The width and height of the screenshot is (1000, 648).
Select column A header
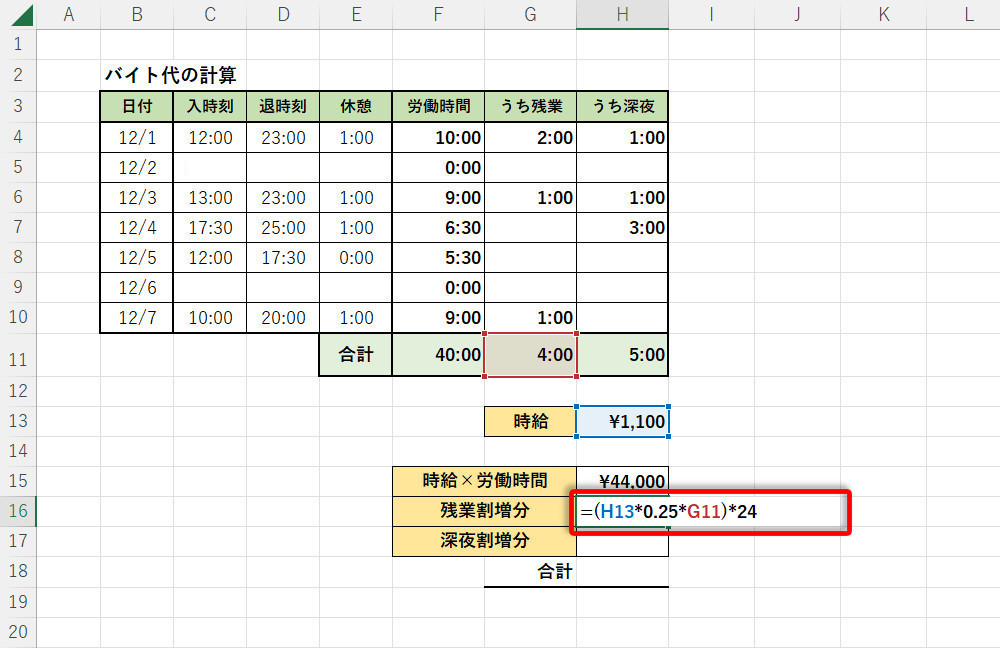click(68, 15)
